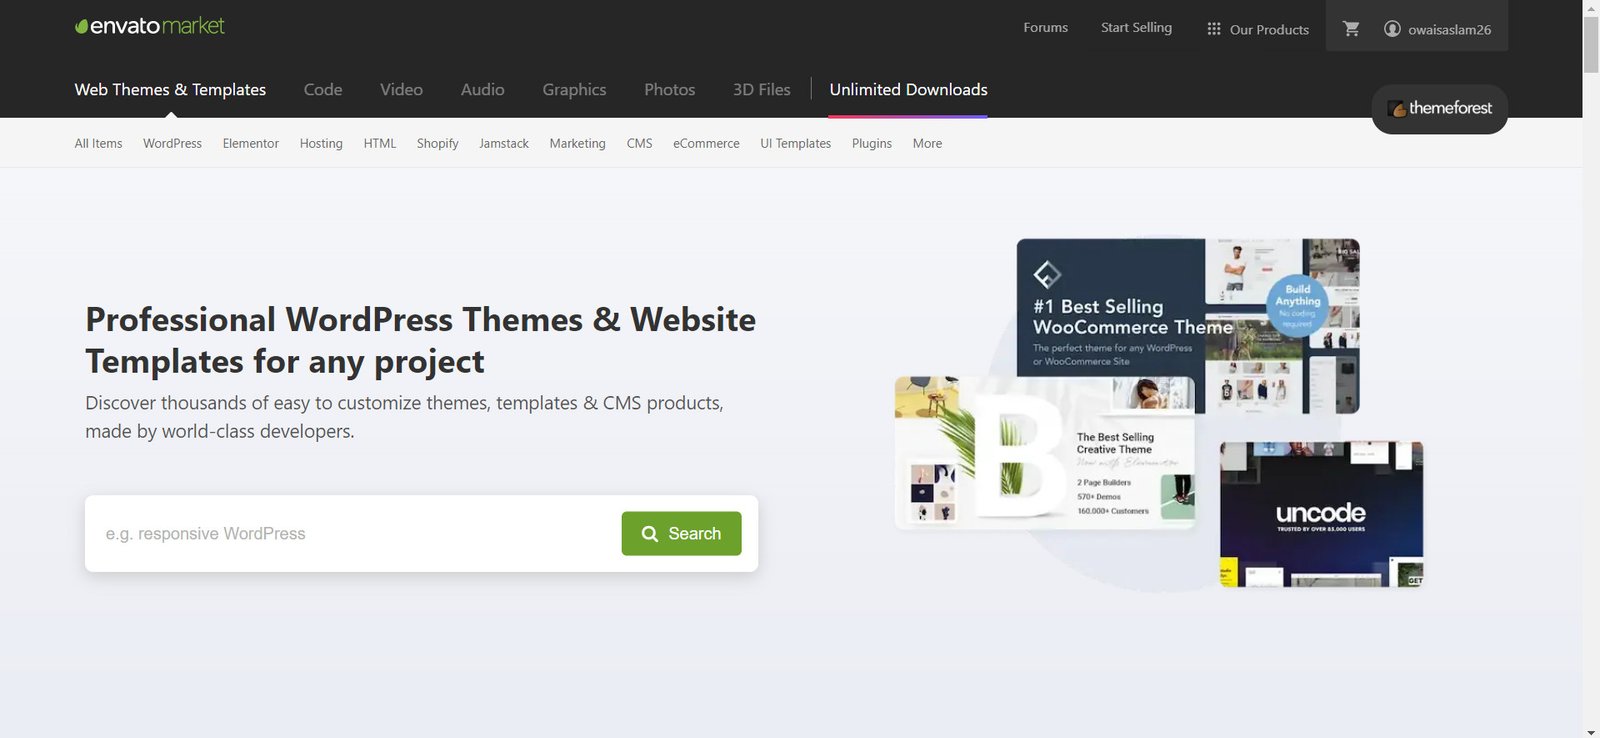Click the Our Products grid icon

click(1214, 29)
